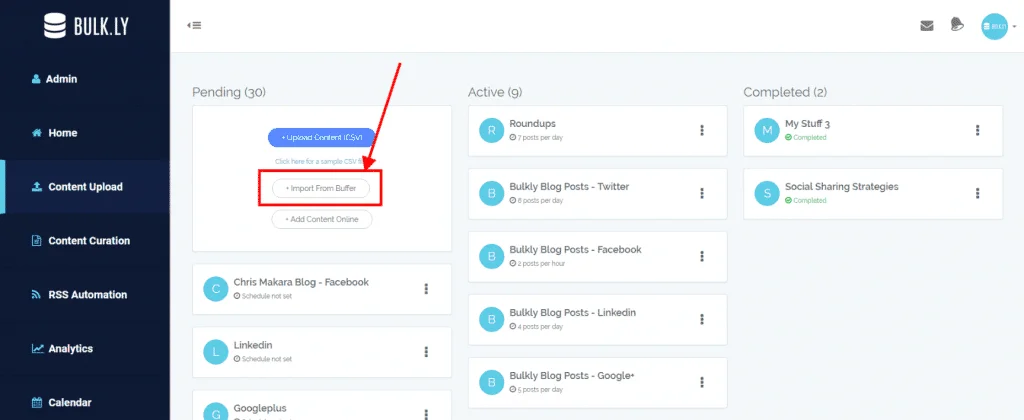Screen dimensions: 1024x420
Task: Open the Googleplus pending group title
Action: 260,408
